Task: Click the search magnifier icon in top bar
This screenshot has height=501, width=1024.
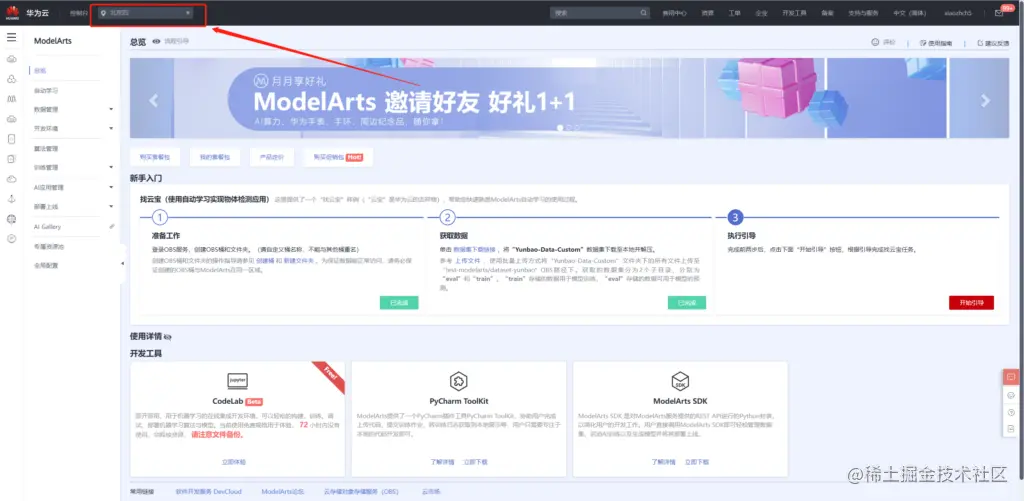Action: (x=643, y=12)
